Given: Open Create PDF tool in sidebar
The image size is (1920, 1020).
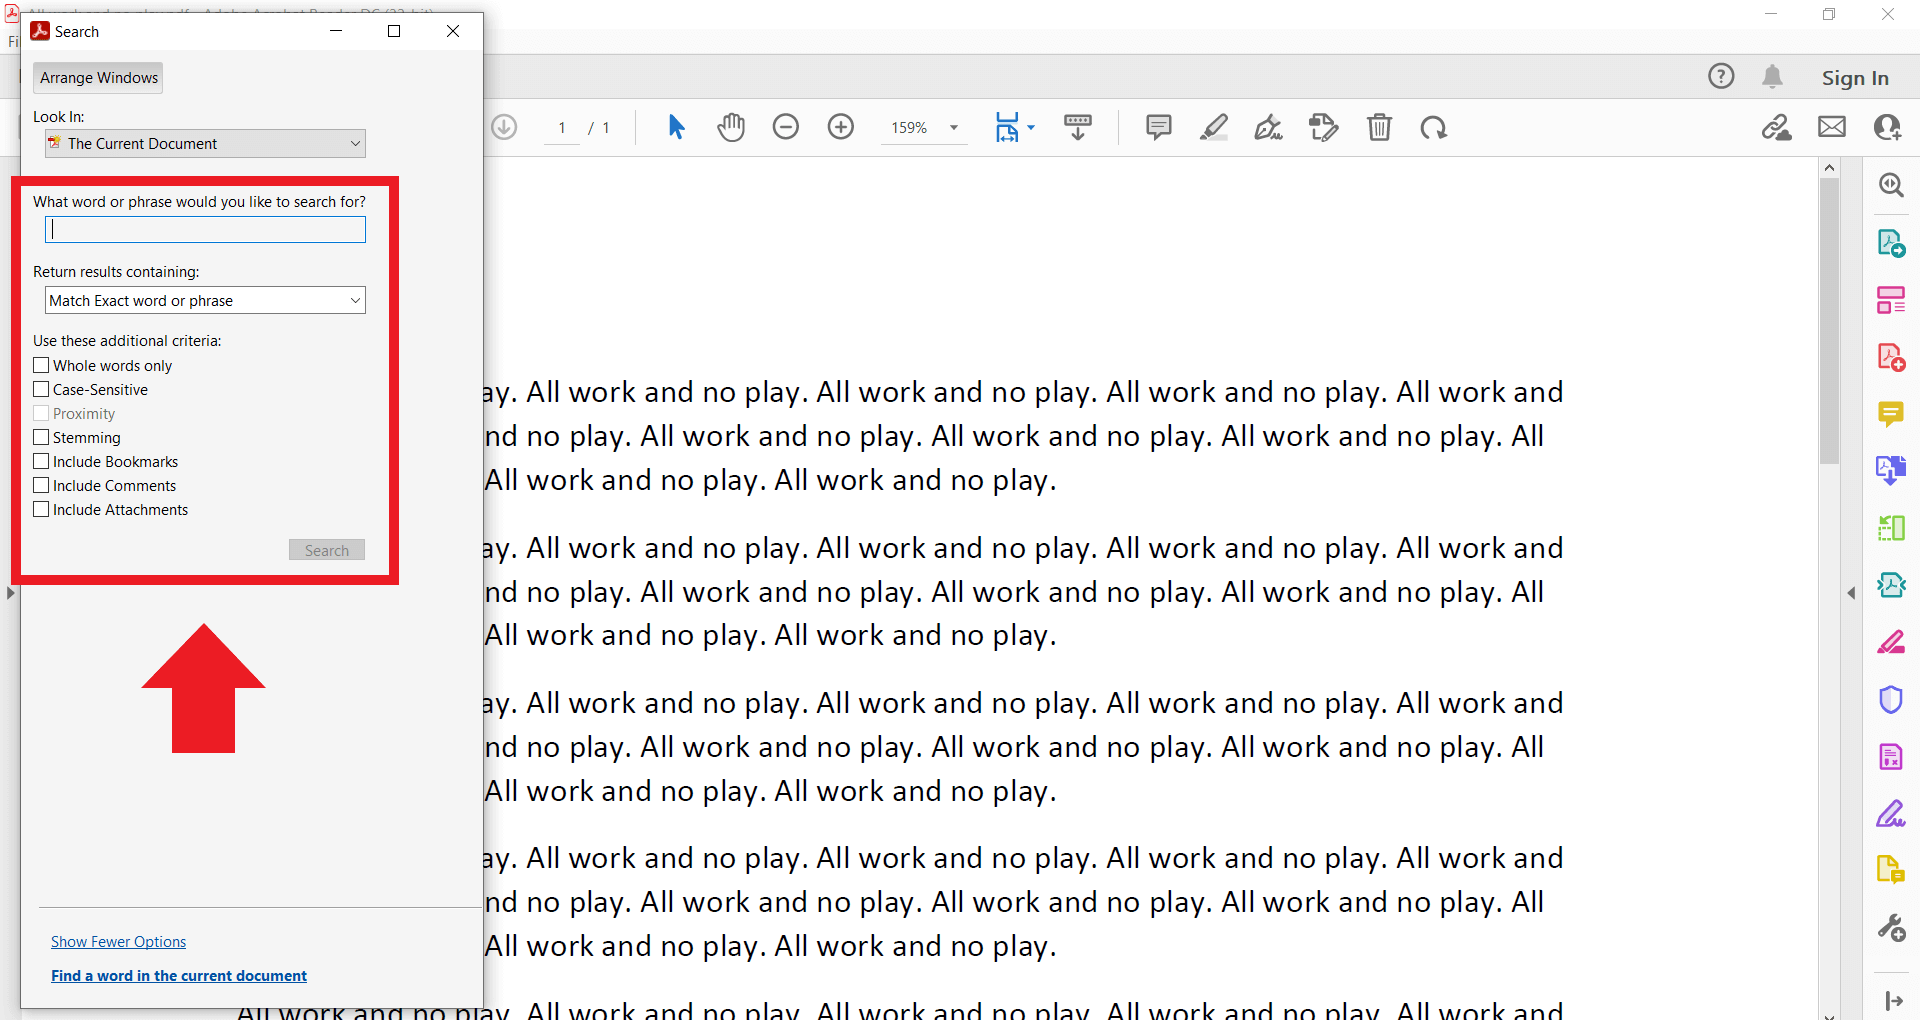Looking at the screenshot, I should click(x=1891, y=357).
